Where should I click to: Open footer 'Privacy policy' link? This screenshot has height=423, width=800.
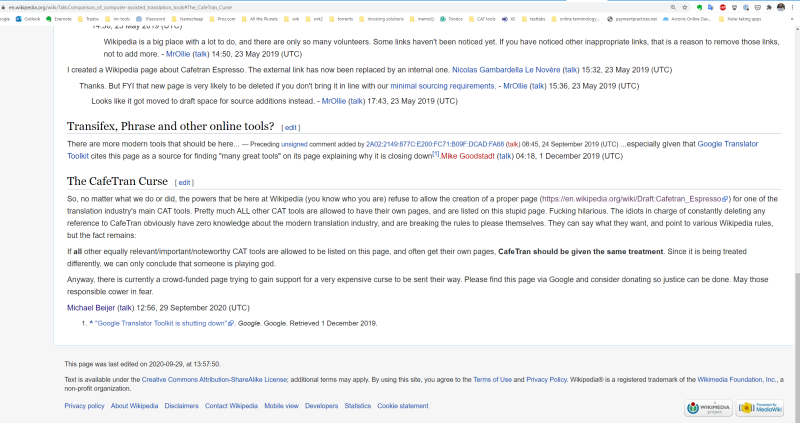click(x=84, y=406)
